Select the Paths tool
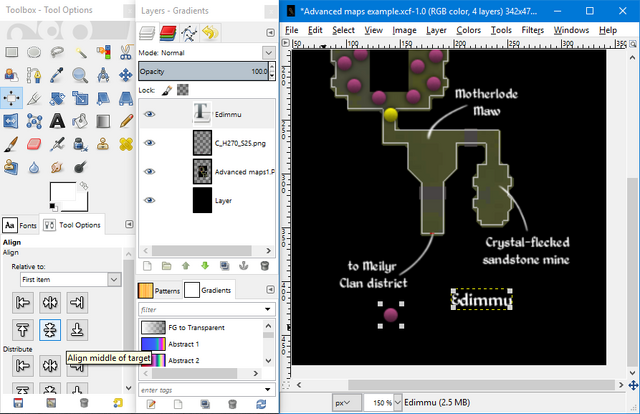Image resolution: width=640 pixels, height=414 pixels. [34, 75]
